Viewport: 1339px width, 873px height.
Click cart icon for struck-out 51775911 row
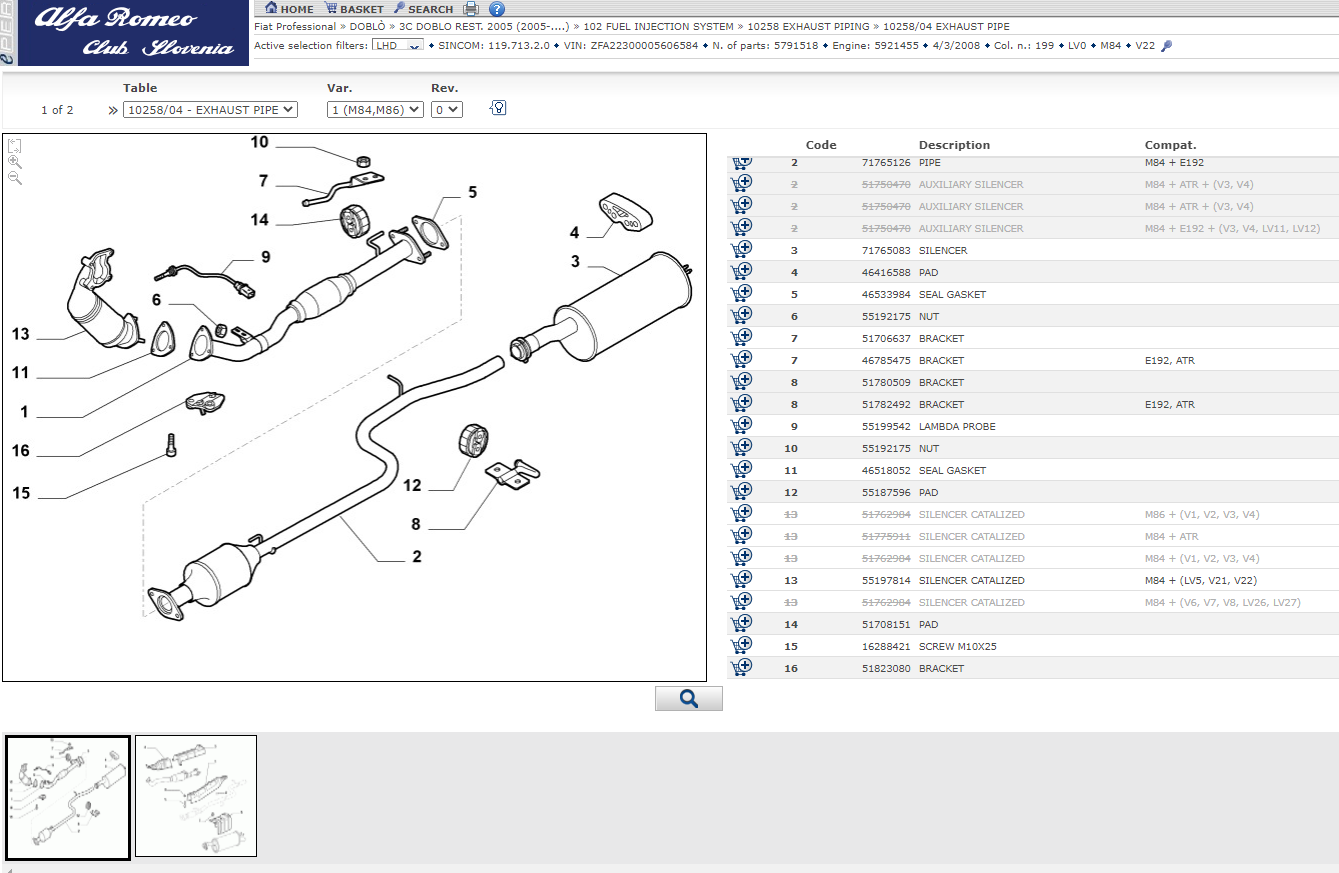coord(742,536)
